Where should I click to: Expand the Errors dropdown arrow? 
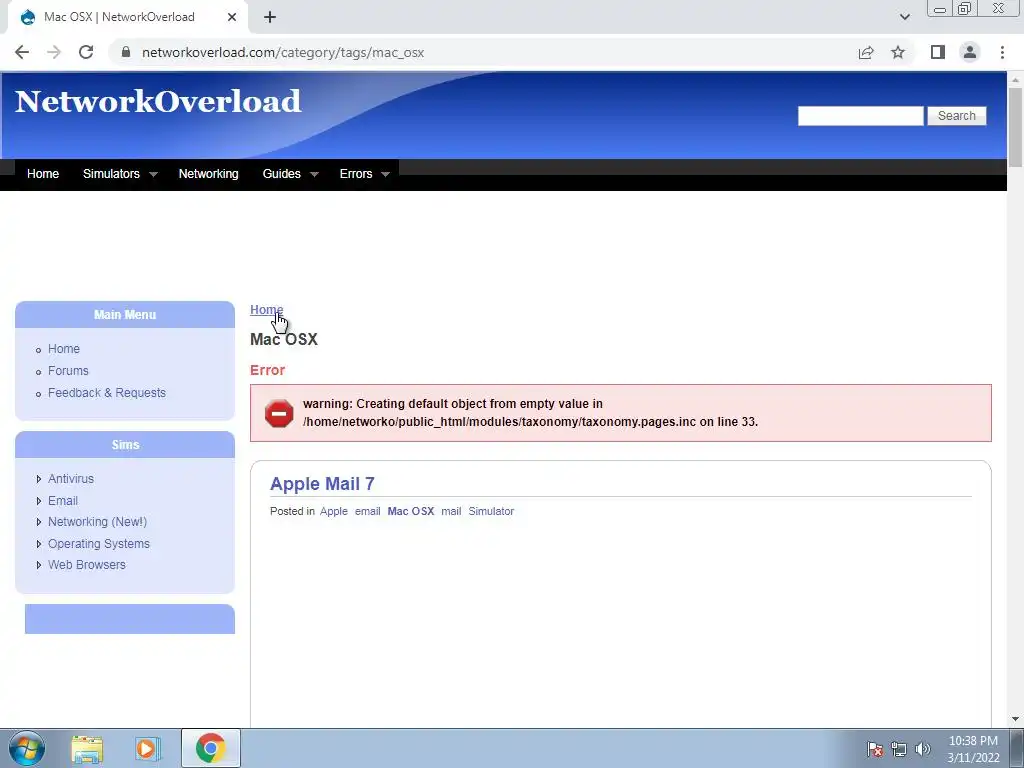coord(385,174)
